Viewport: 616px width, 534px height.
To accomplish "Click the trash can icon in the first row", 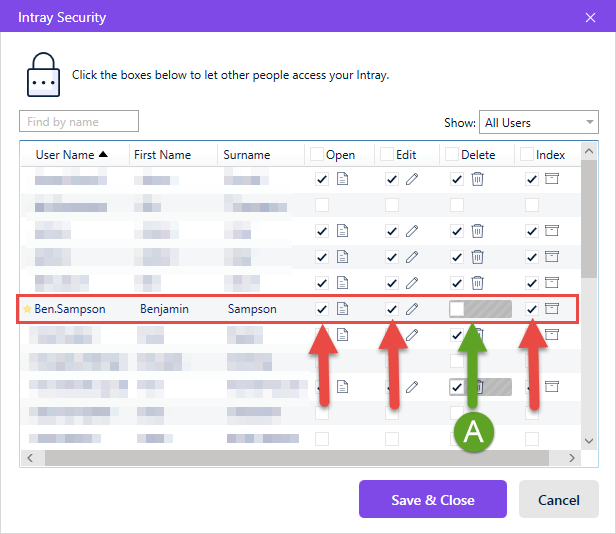I will tap(477, 179).
